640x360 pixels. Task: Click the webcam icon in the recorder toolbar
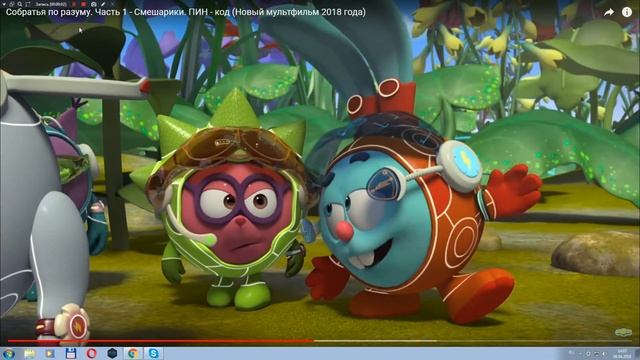[93, 4]
